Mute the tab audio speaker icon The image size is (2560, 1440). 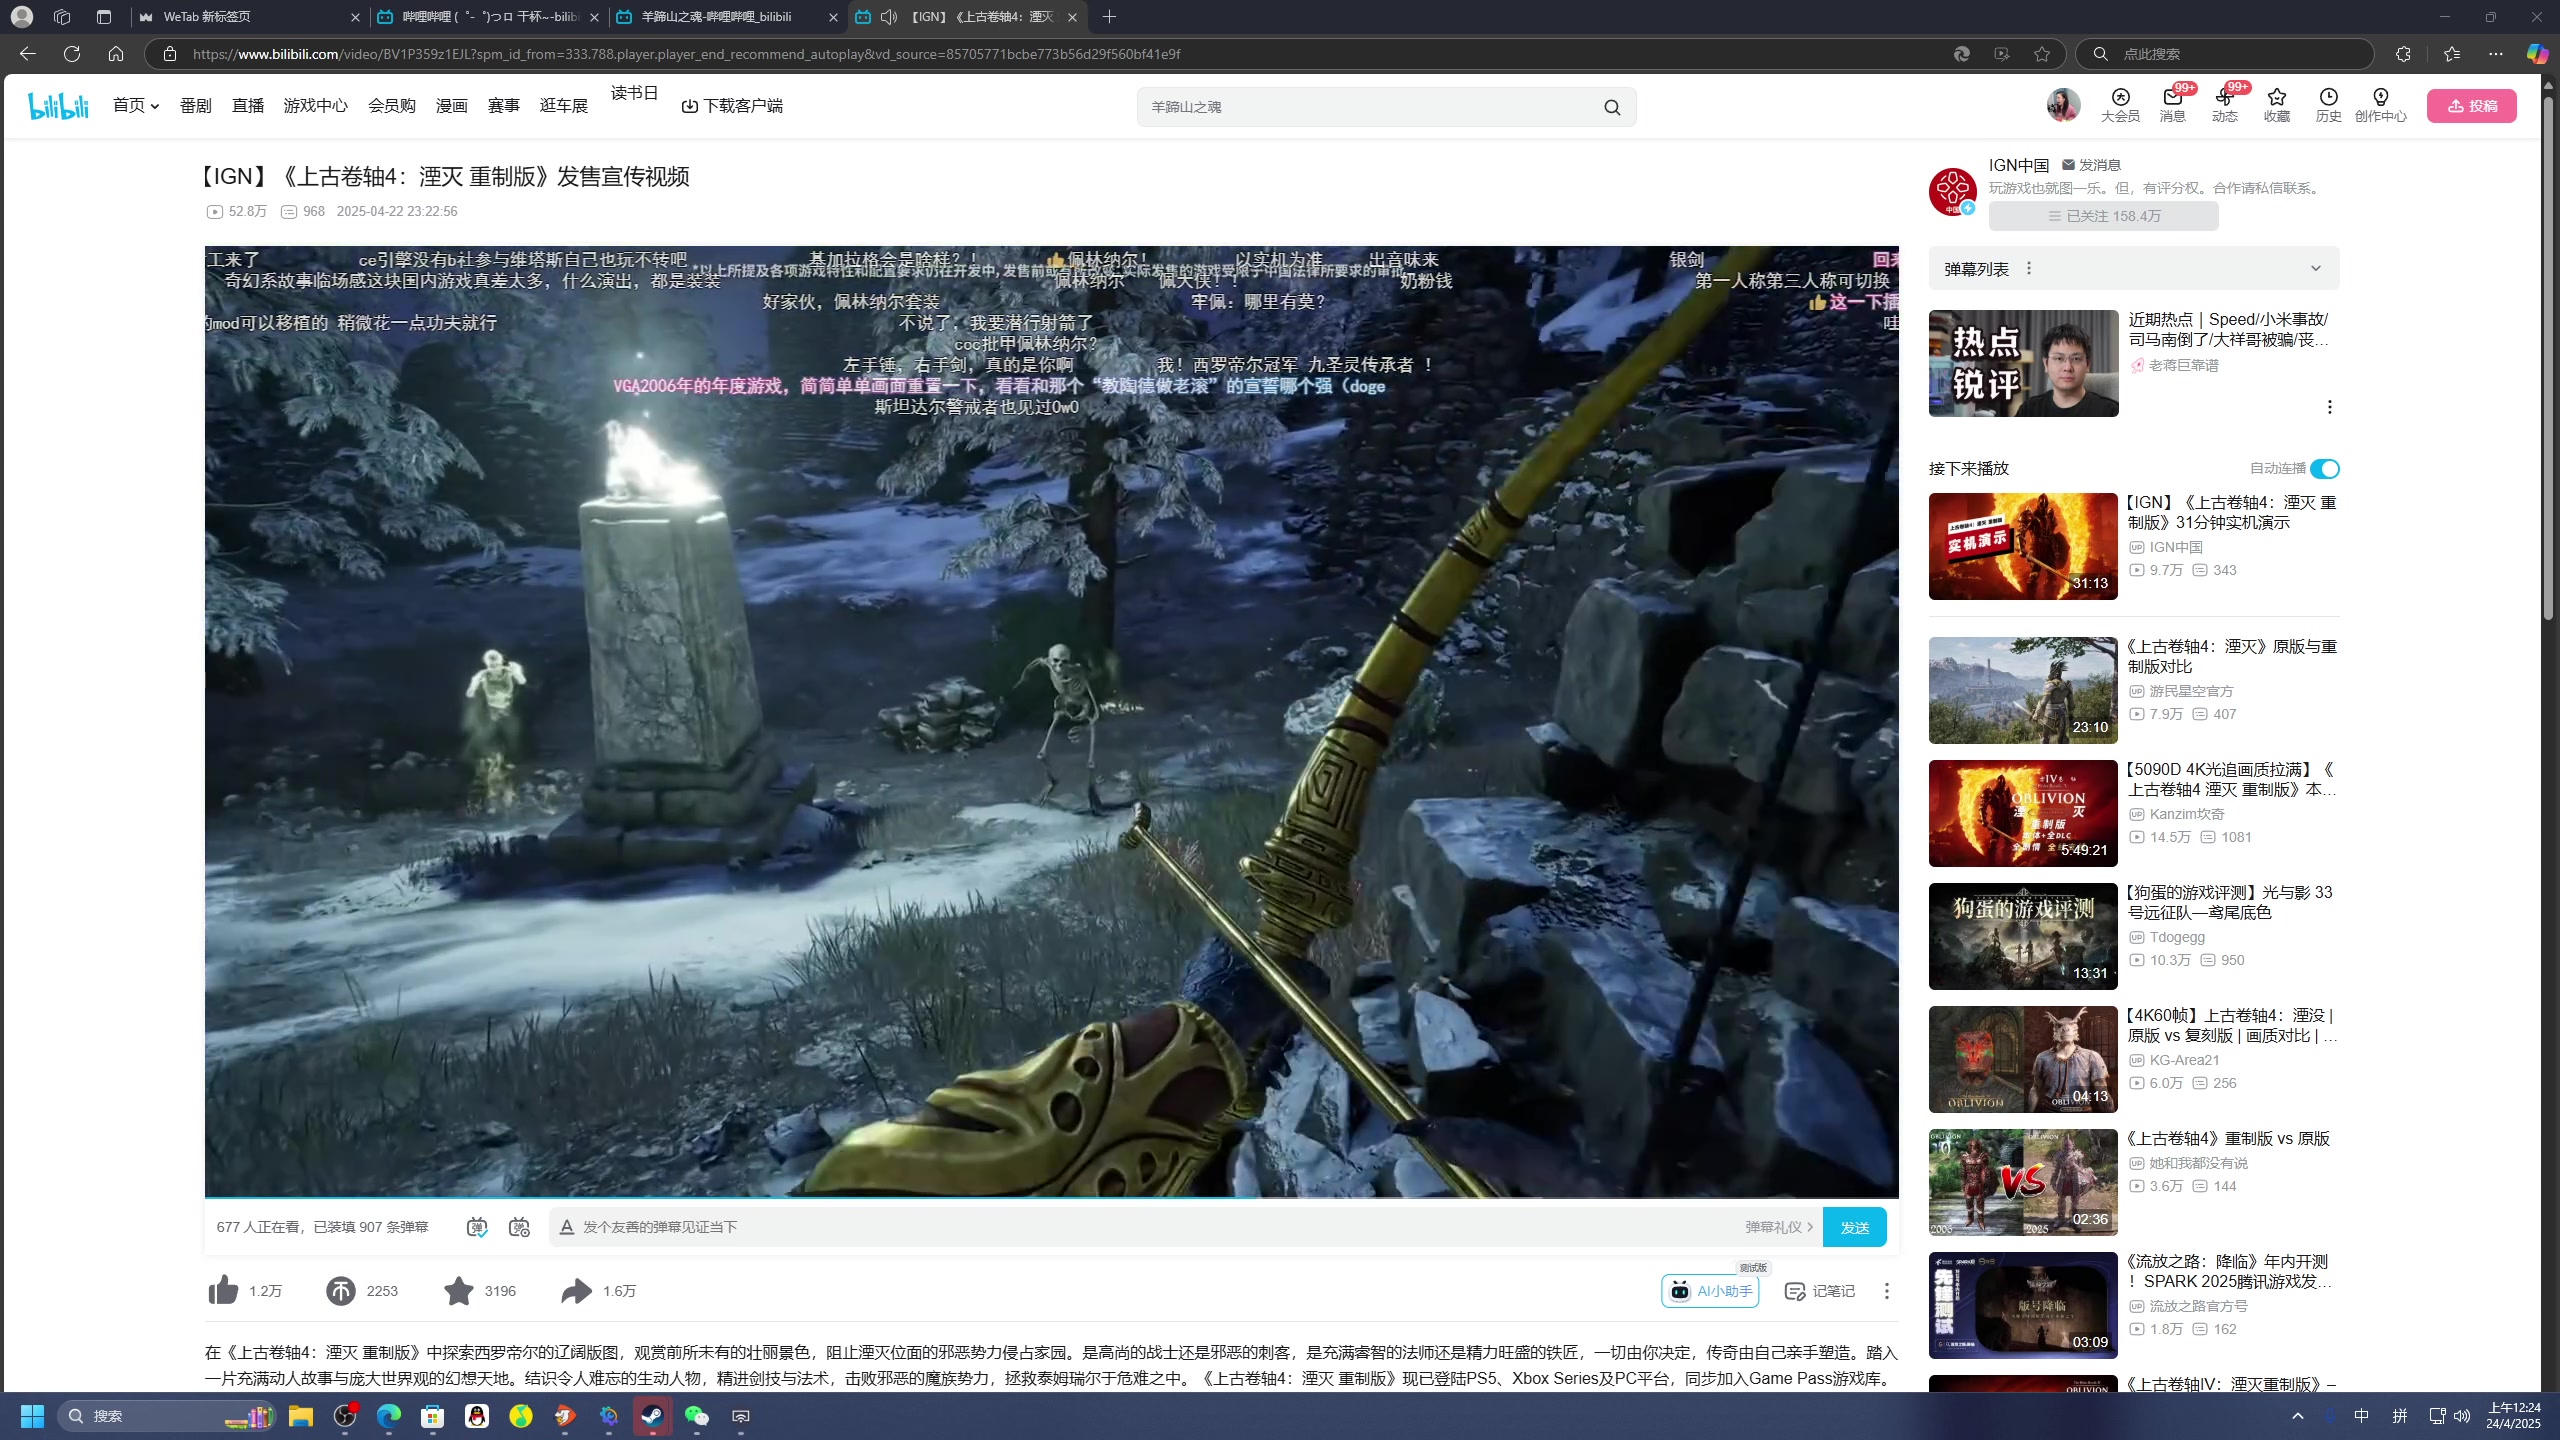point(888,17)
